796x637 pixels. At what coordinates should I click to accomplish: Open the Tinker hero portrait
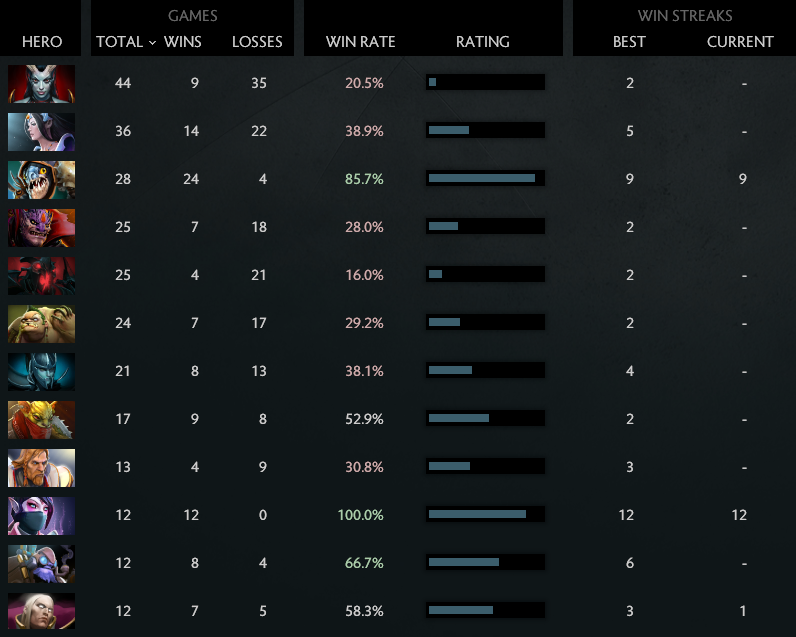click(41, 563)
